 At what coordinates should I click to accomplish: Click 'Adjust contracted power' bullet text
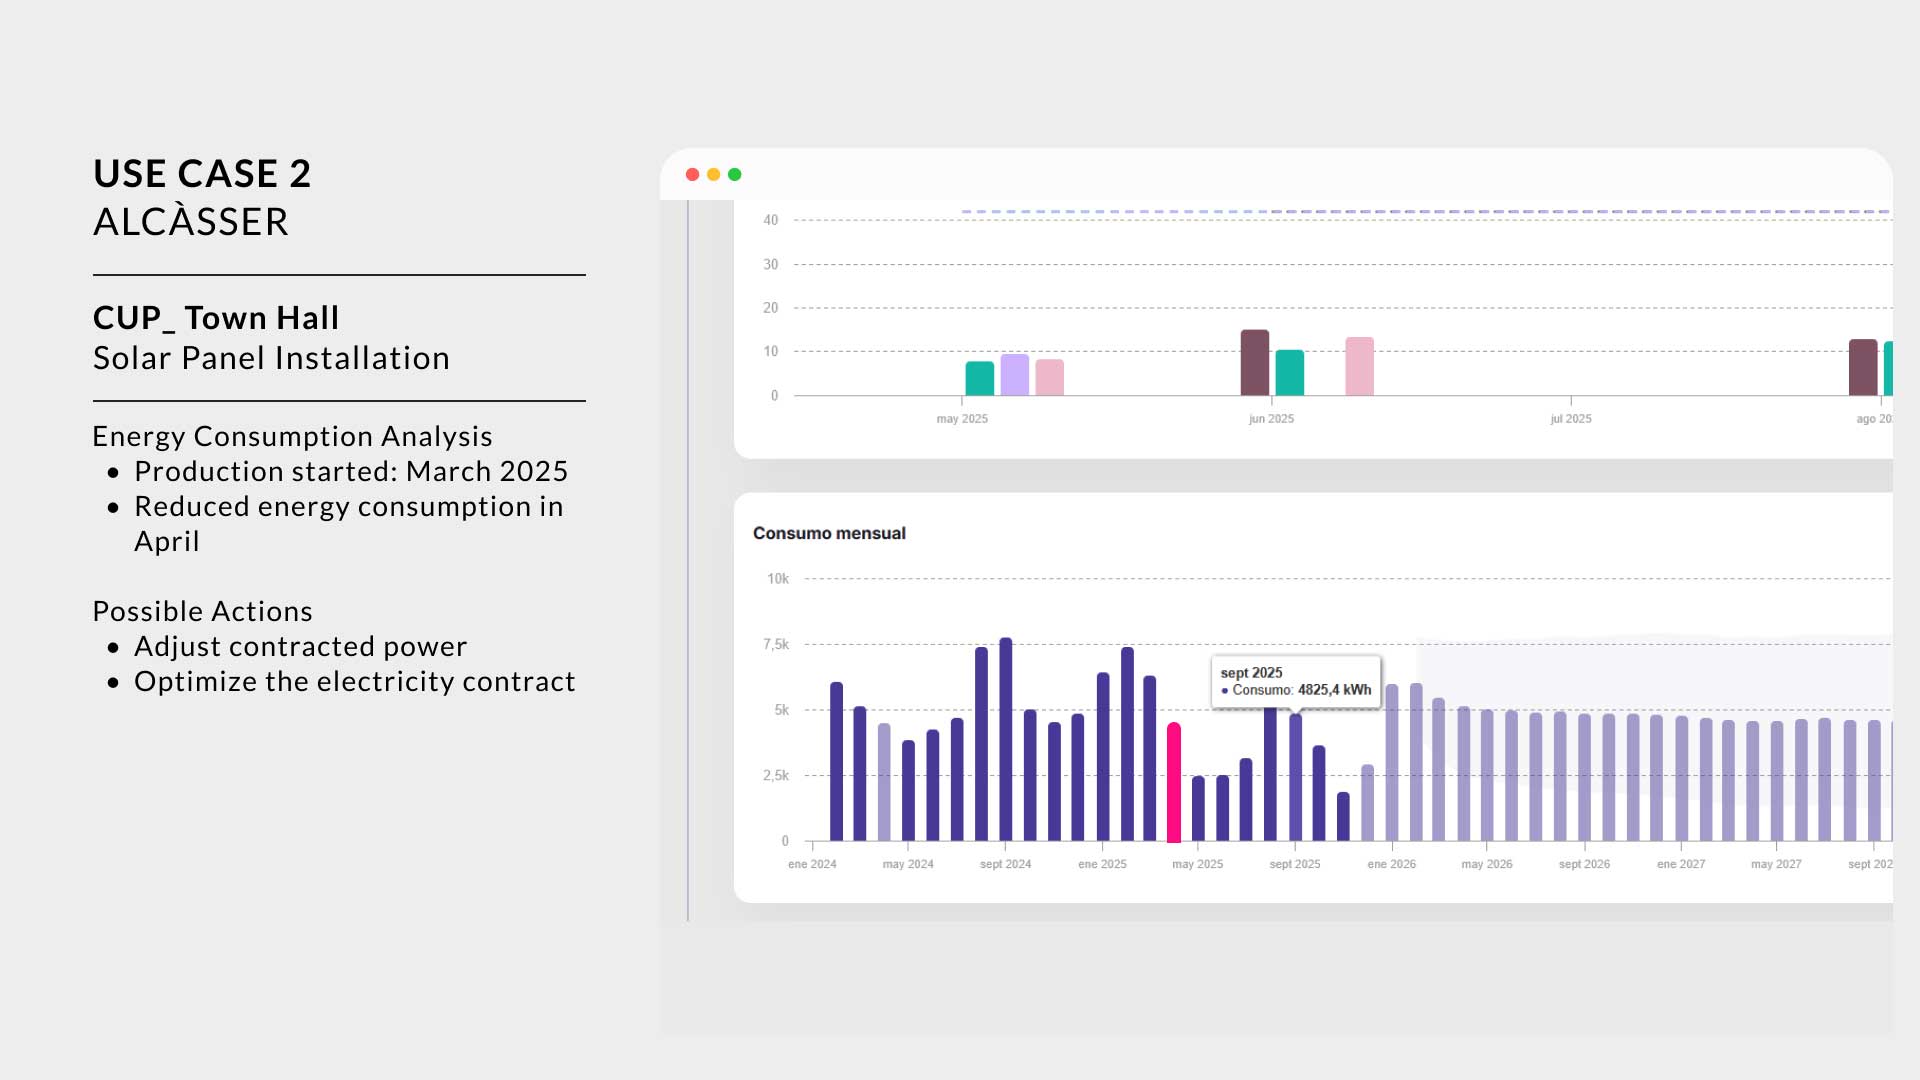300,646
